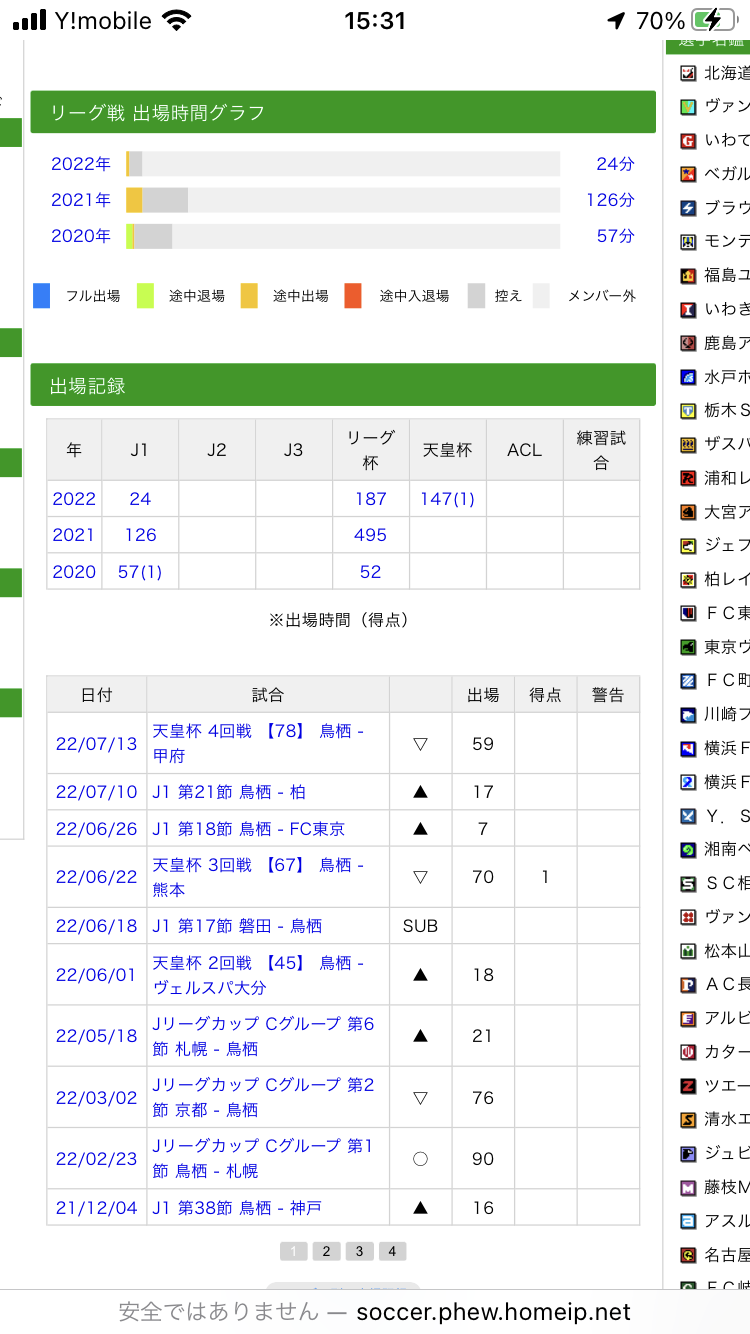Screen dimensions: 750x1334
Task: Tap the battery icon in status bar
Action: [x=712, y=21]
